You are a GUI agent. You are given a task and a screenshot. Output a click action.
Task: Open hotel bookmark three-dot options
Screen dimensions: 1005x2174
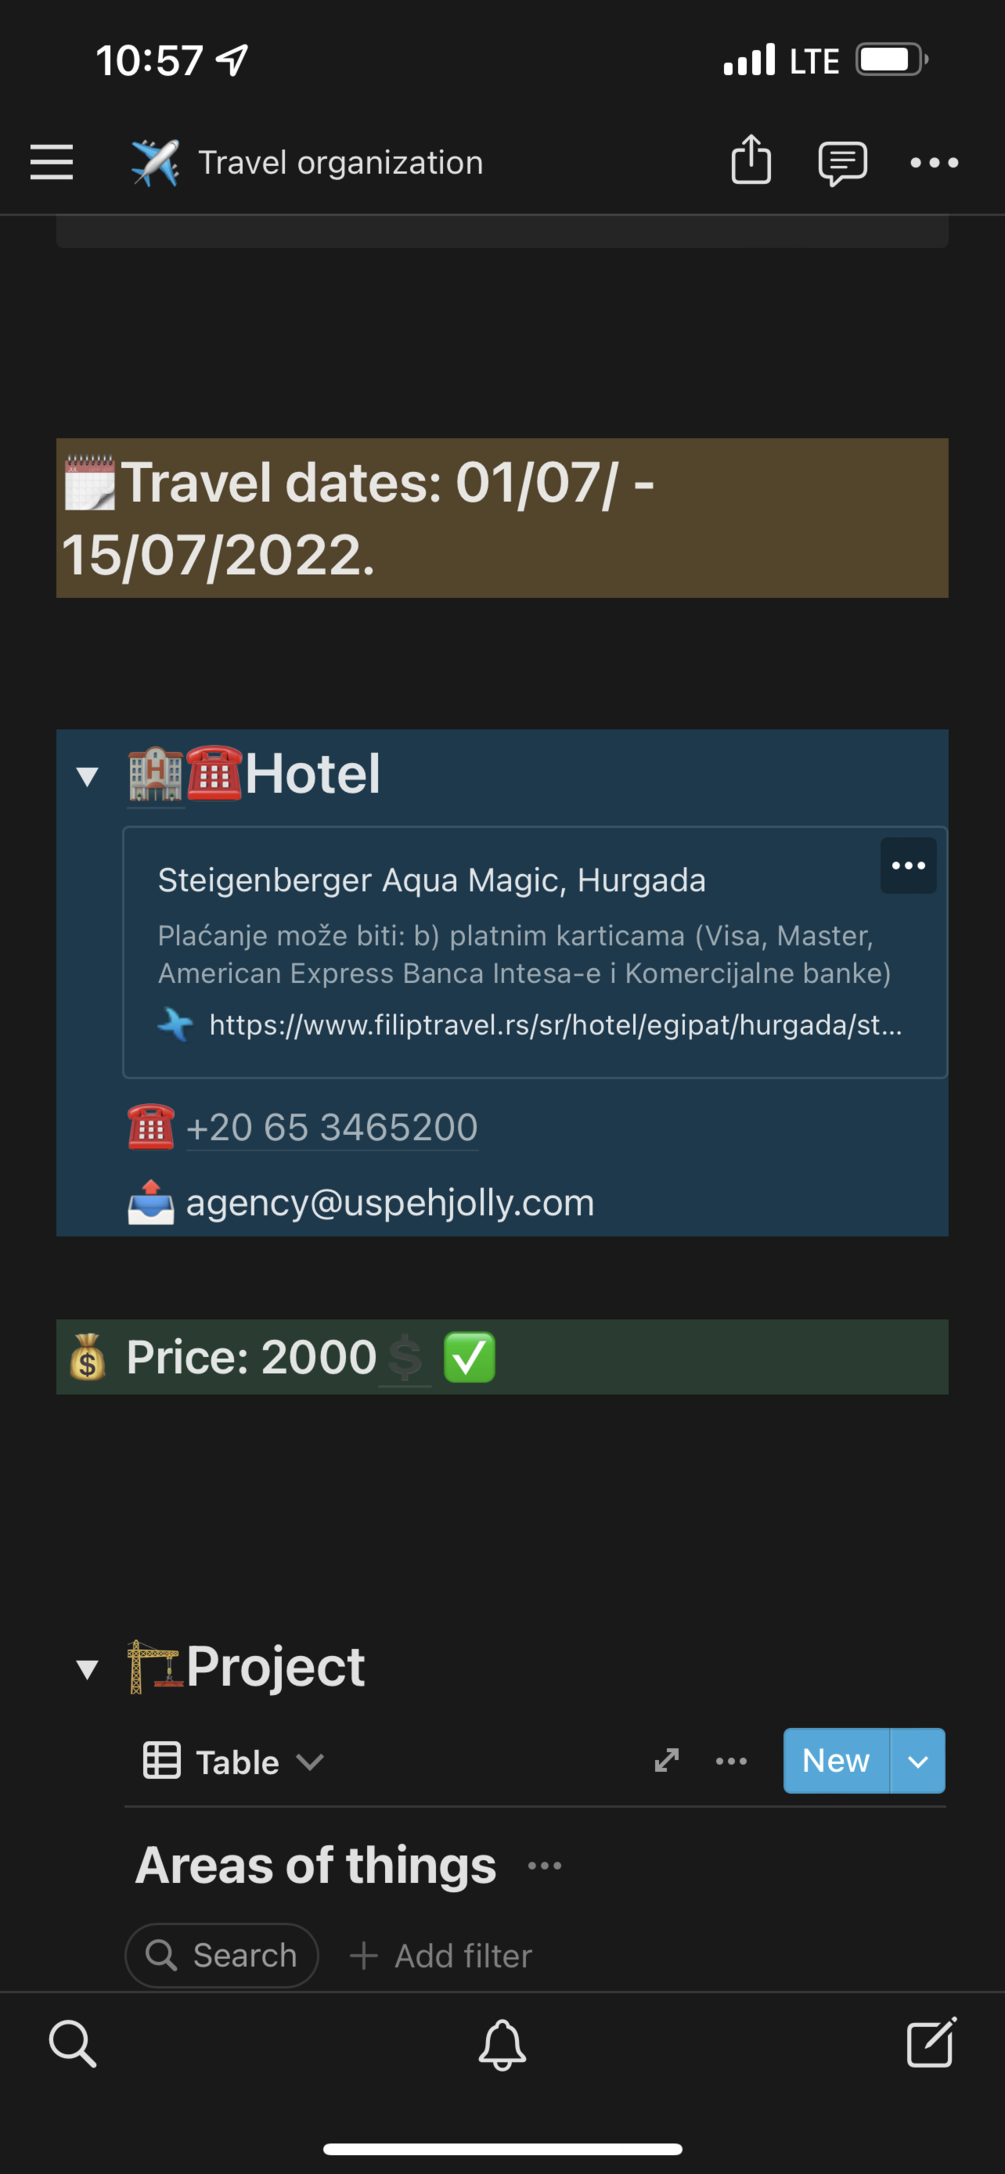[908, 865]
